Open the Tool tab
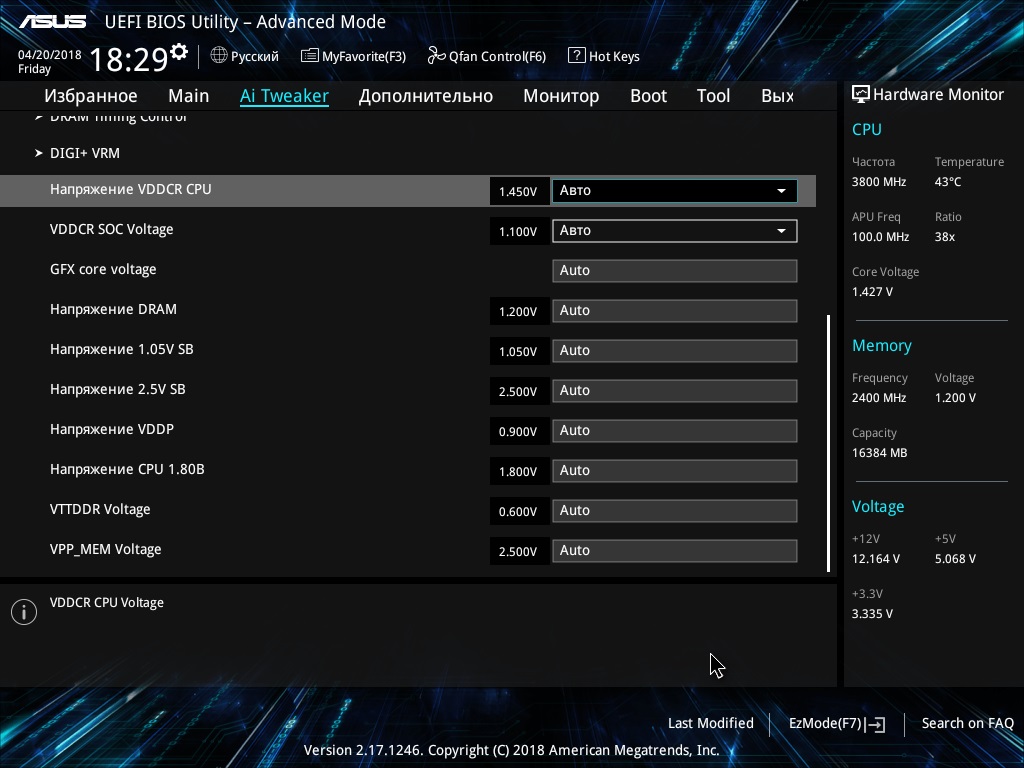Screen dimensions: 1024x768 point(713,95)
